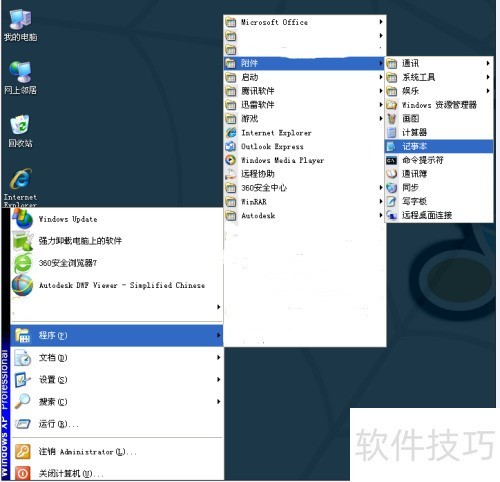Open 写字板 entry text
500x482 pixels.
coord(414,201)
